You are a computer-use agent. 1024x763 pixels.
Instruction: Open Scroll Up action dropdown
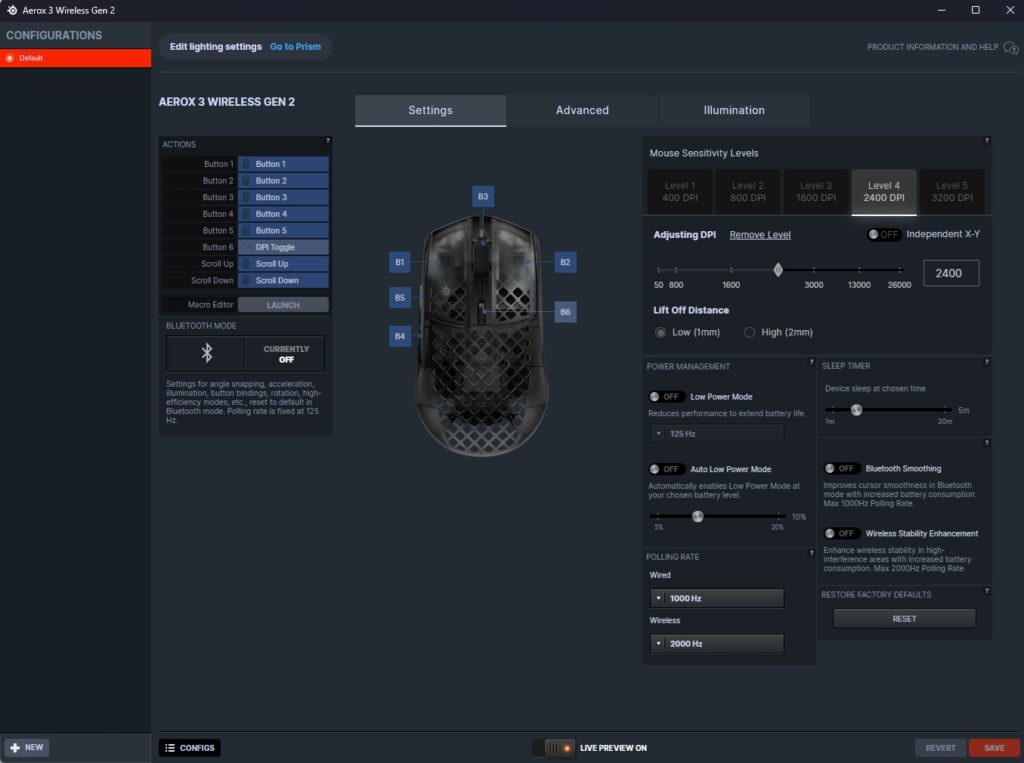[283, 264]
